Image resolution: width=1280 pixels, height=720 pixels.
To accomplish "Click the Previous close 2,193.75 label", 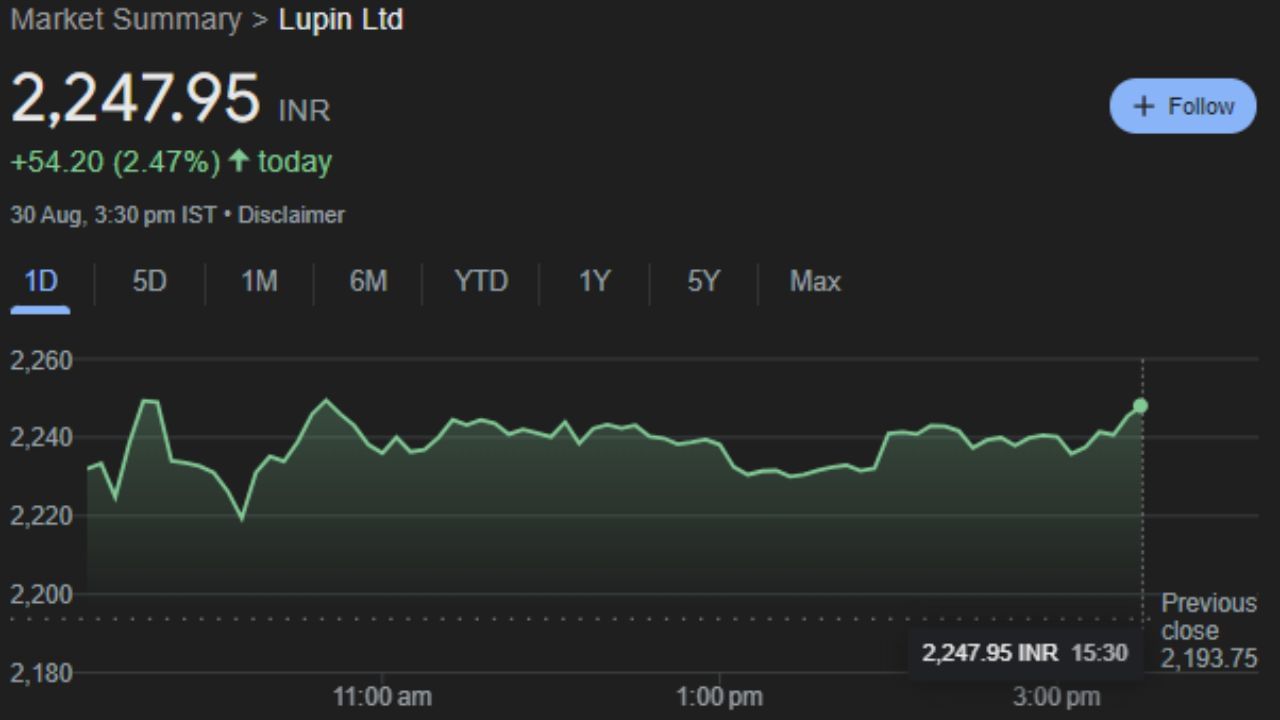I will [x=1209, y=631].
